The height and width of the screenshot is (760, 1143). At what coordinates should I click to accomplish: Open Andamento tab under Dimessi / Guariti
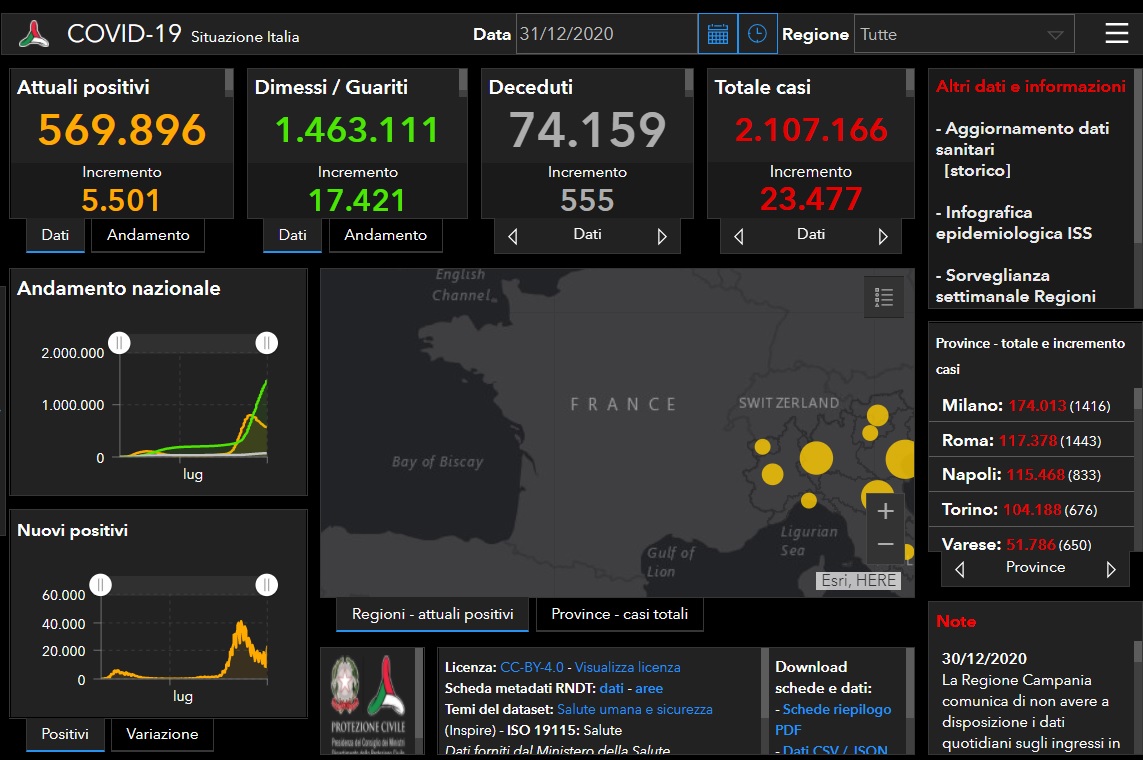[385, 235]
